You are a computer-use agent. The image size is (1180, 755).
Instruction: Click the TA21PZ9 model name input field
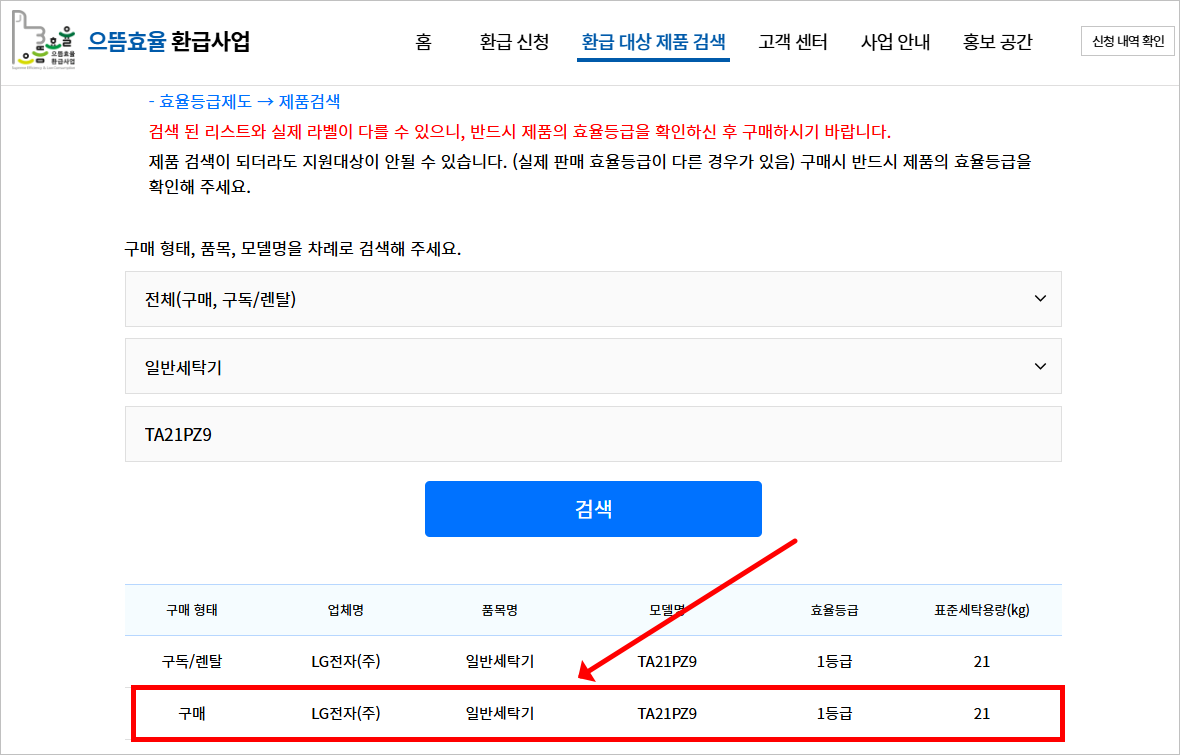point(593,434)
